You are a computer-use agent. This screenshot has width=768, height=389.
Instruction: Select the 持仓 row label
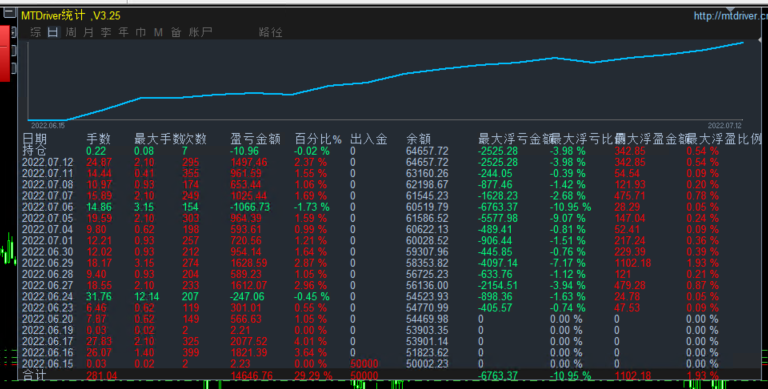(x=34, y=151)
